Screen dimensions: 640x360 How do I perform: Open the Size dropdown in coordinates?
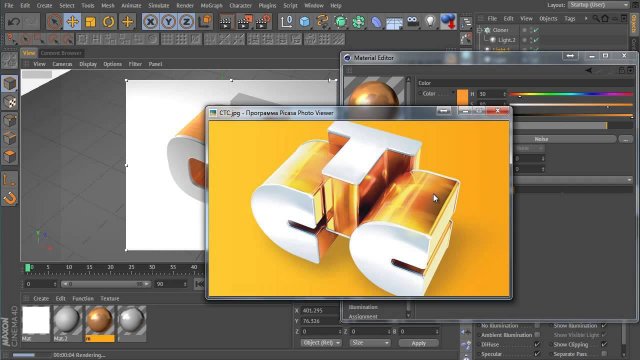click(370, 343)
